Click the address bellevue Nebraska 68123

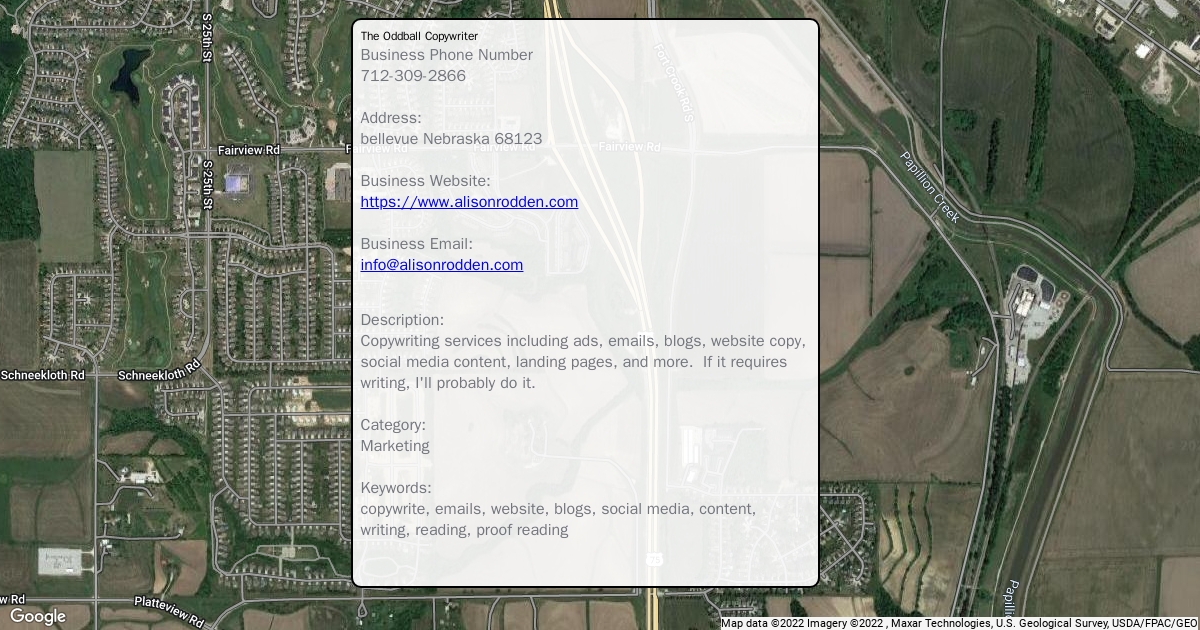(451, 139)
